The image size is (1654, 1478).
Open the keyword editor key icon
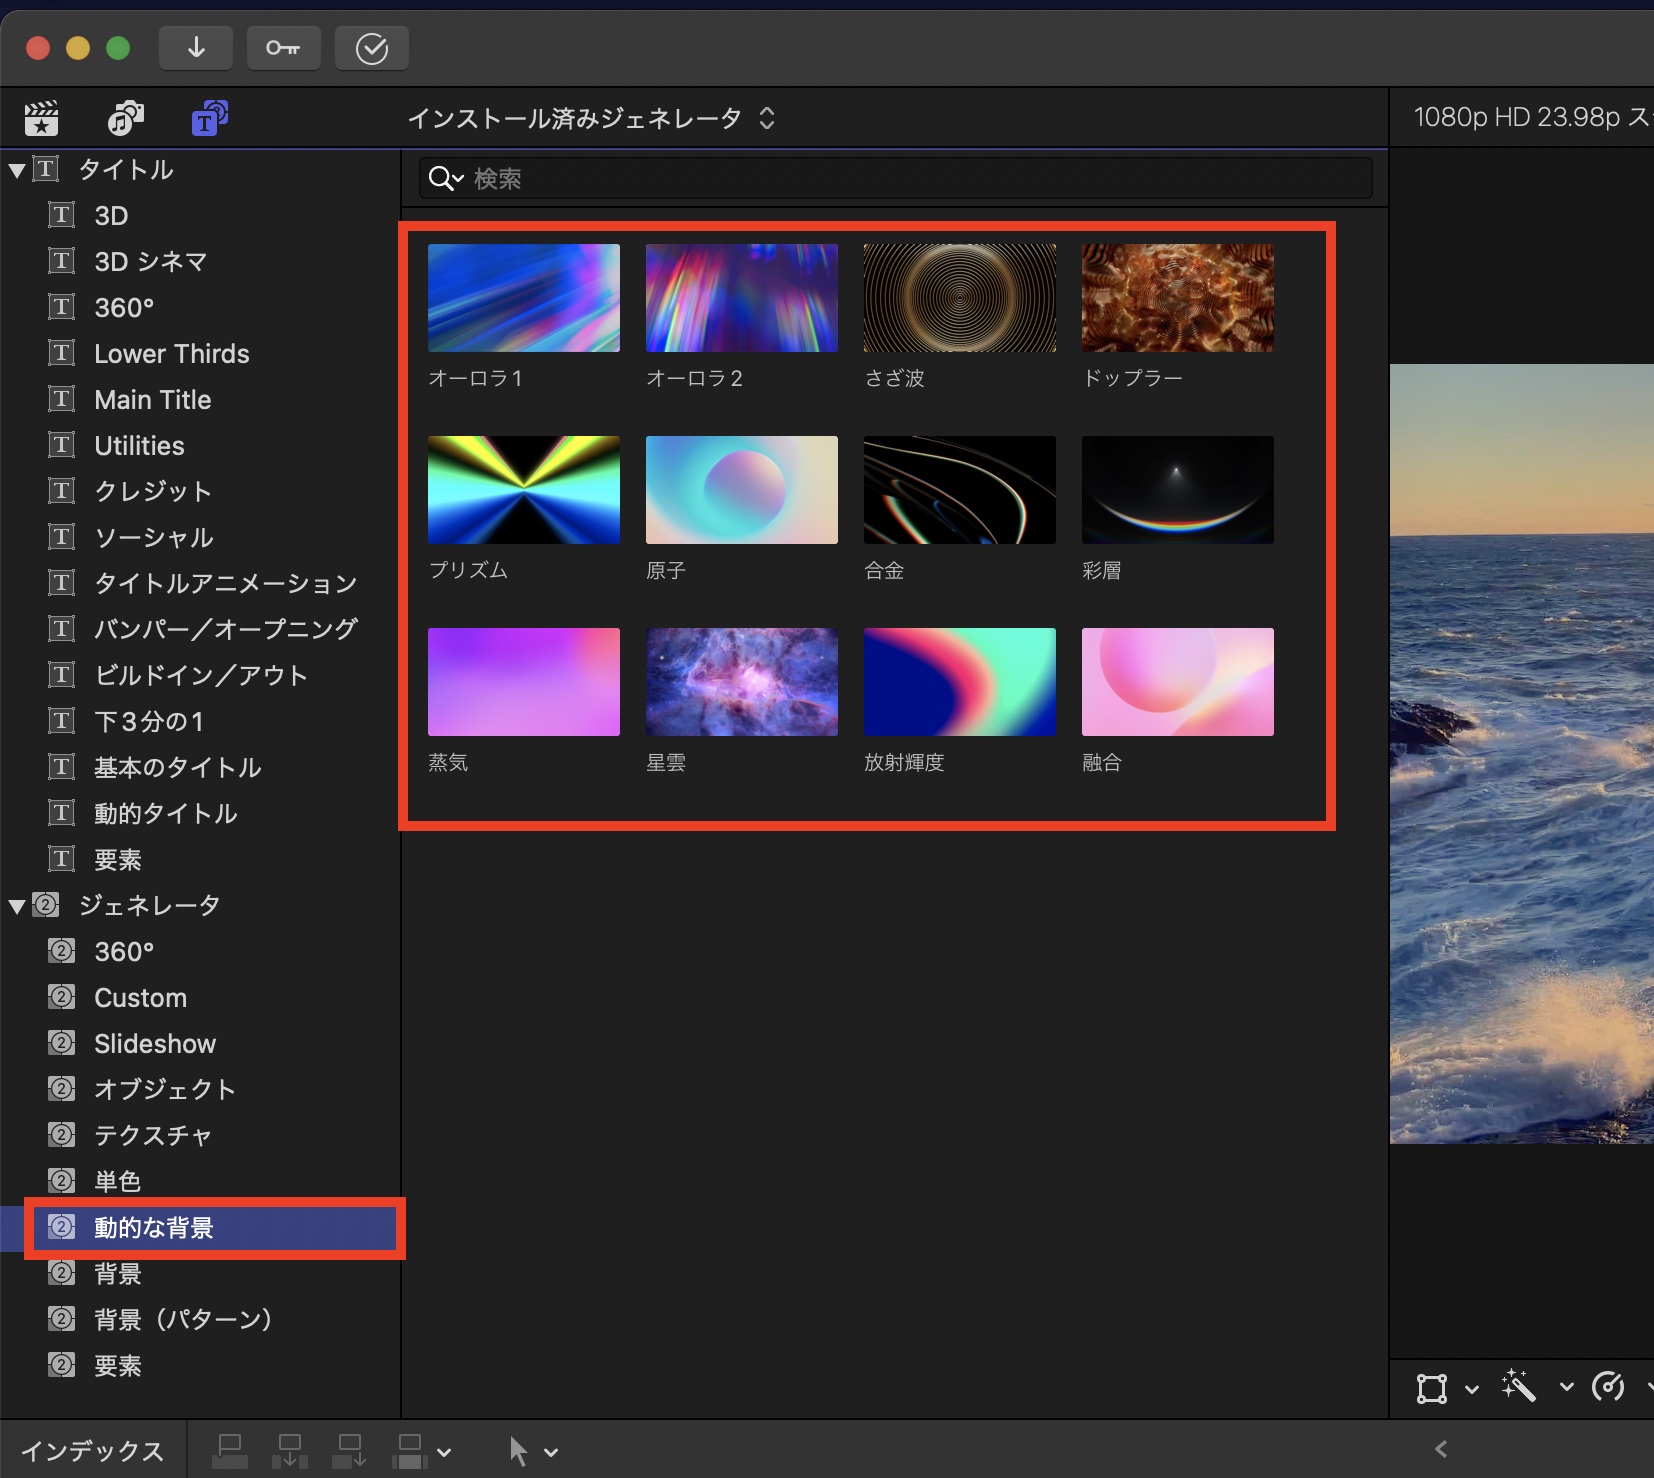point(283,48)
